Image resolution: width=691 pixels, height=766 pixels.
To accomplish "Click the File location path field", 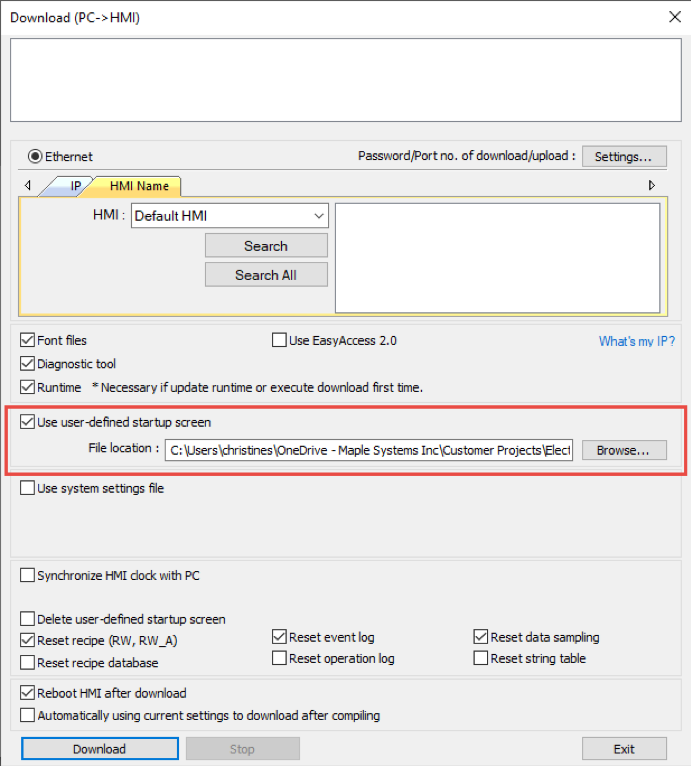I will point(369,451).
